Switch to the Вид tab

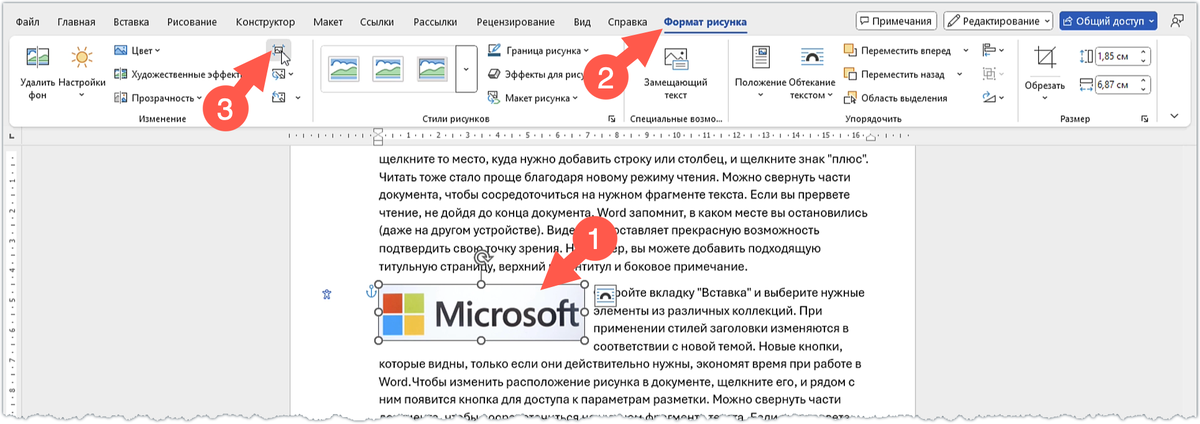[x=583, y=21]
